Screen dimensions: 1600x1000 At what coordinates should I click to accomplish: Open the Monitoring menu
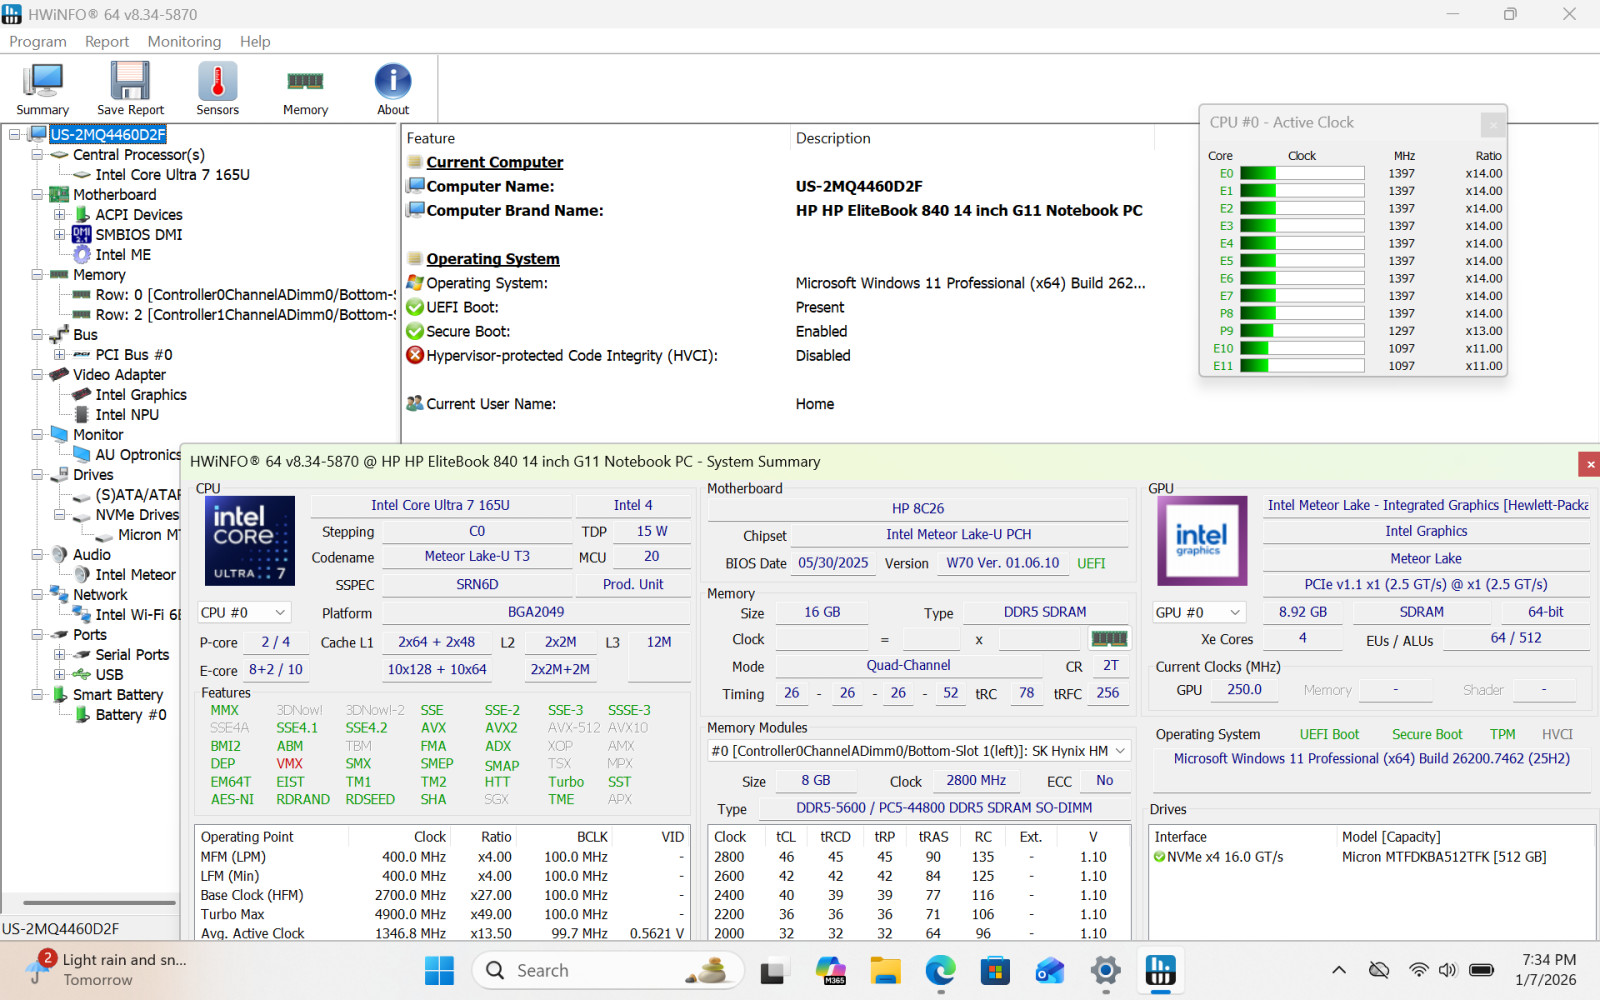[x=184, y=41]
